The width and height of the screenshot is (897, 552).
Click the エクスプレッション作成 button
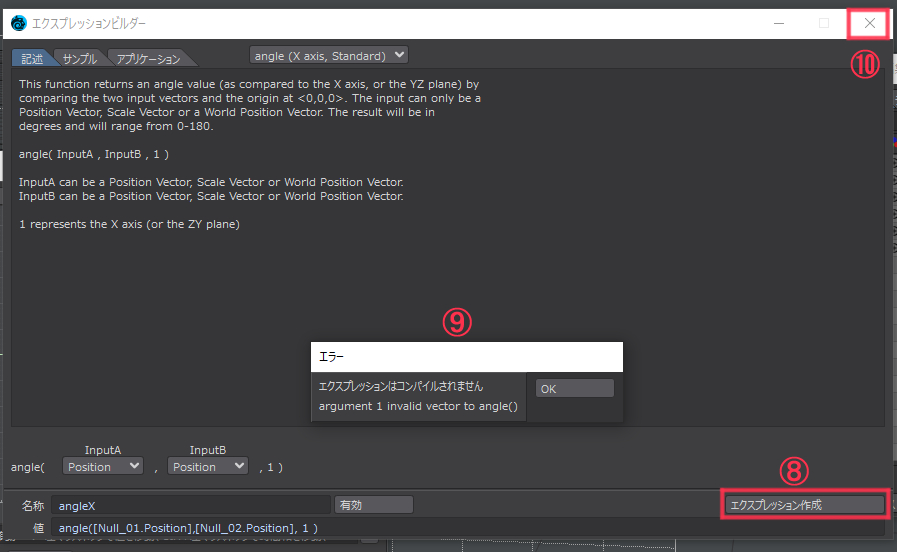click(804, 505)
